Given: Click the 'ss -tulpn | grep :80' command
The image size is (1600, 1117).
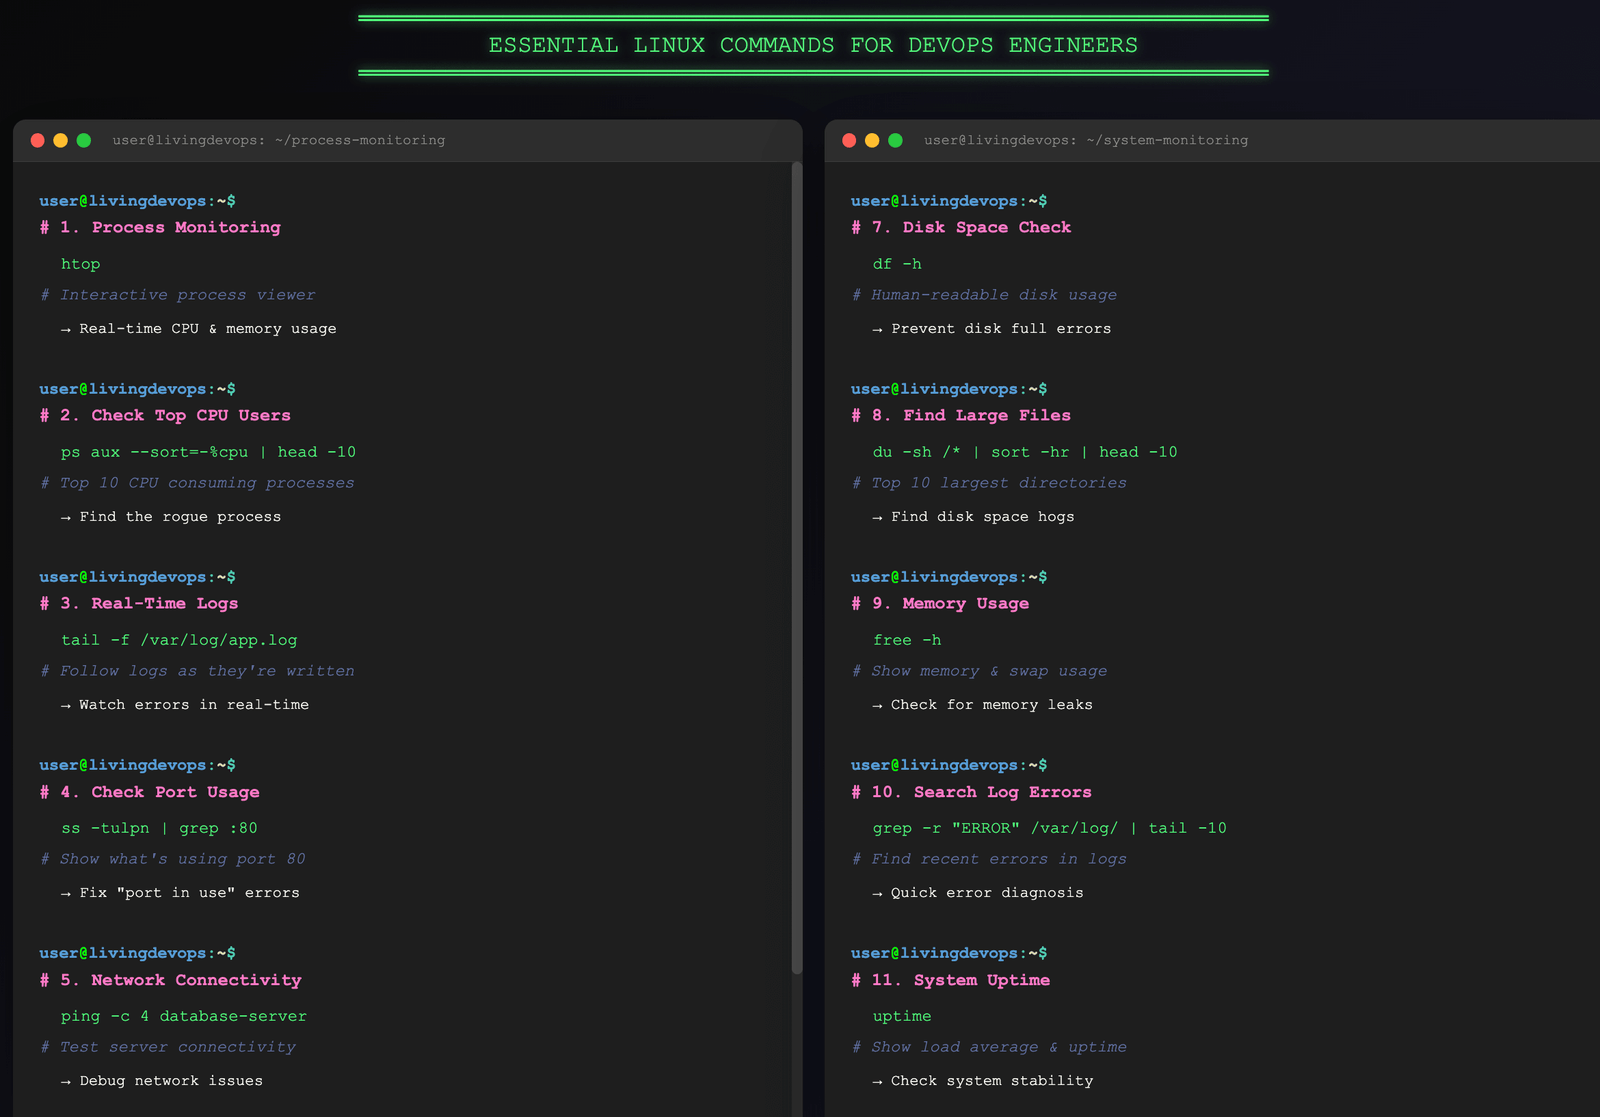Looking at the screenshot, I should coord(159,828).
